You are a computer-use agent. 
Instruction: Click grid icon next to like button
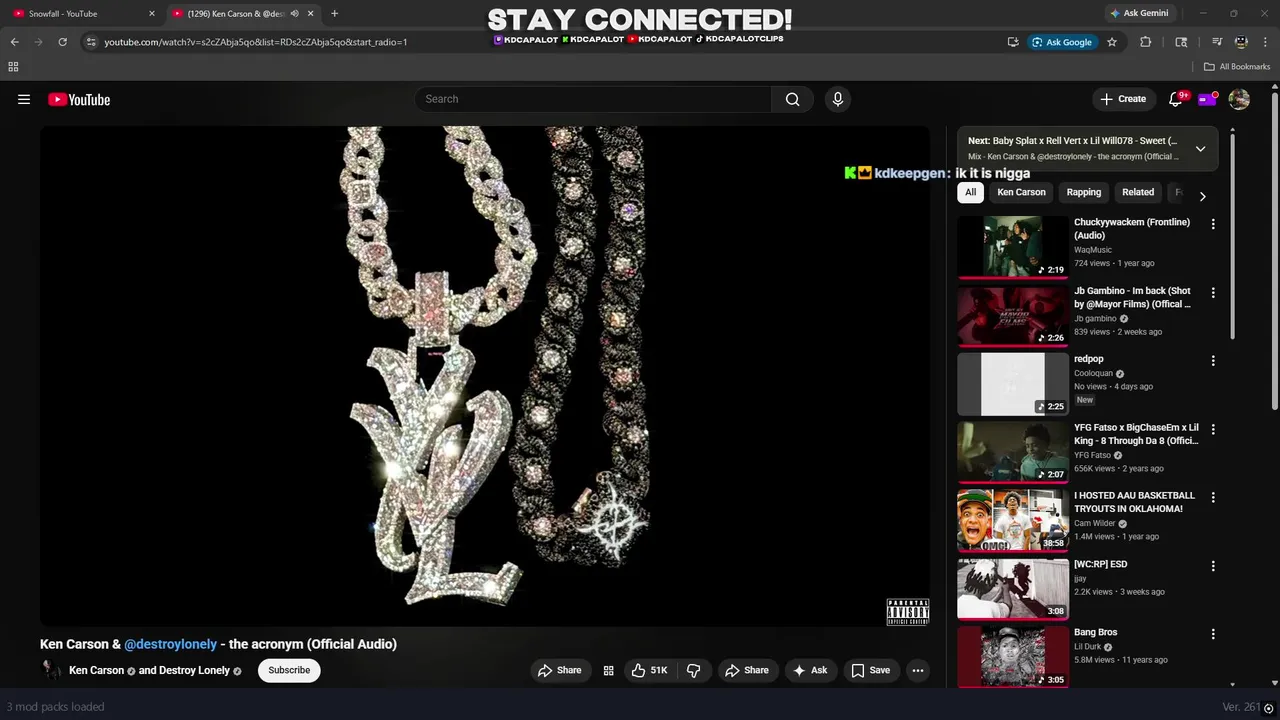pyautogui.click(x=608, y=670)
